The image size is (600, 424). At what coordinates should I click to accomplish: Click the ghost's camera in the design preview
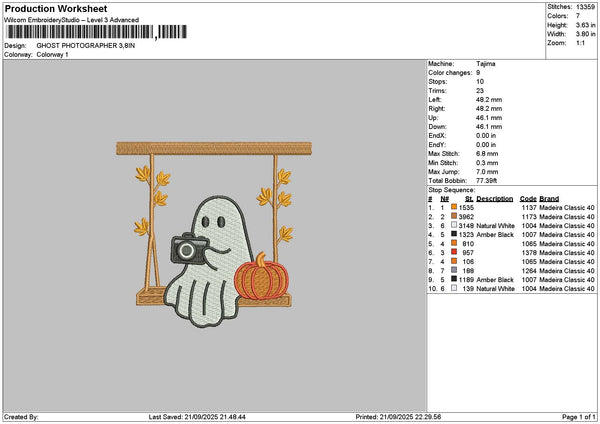click(186, 249)
